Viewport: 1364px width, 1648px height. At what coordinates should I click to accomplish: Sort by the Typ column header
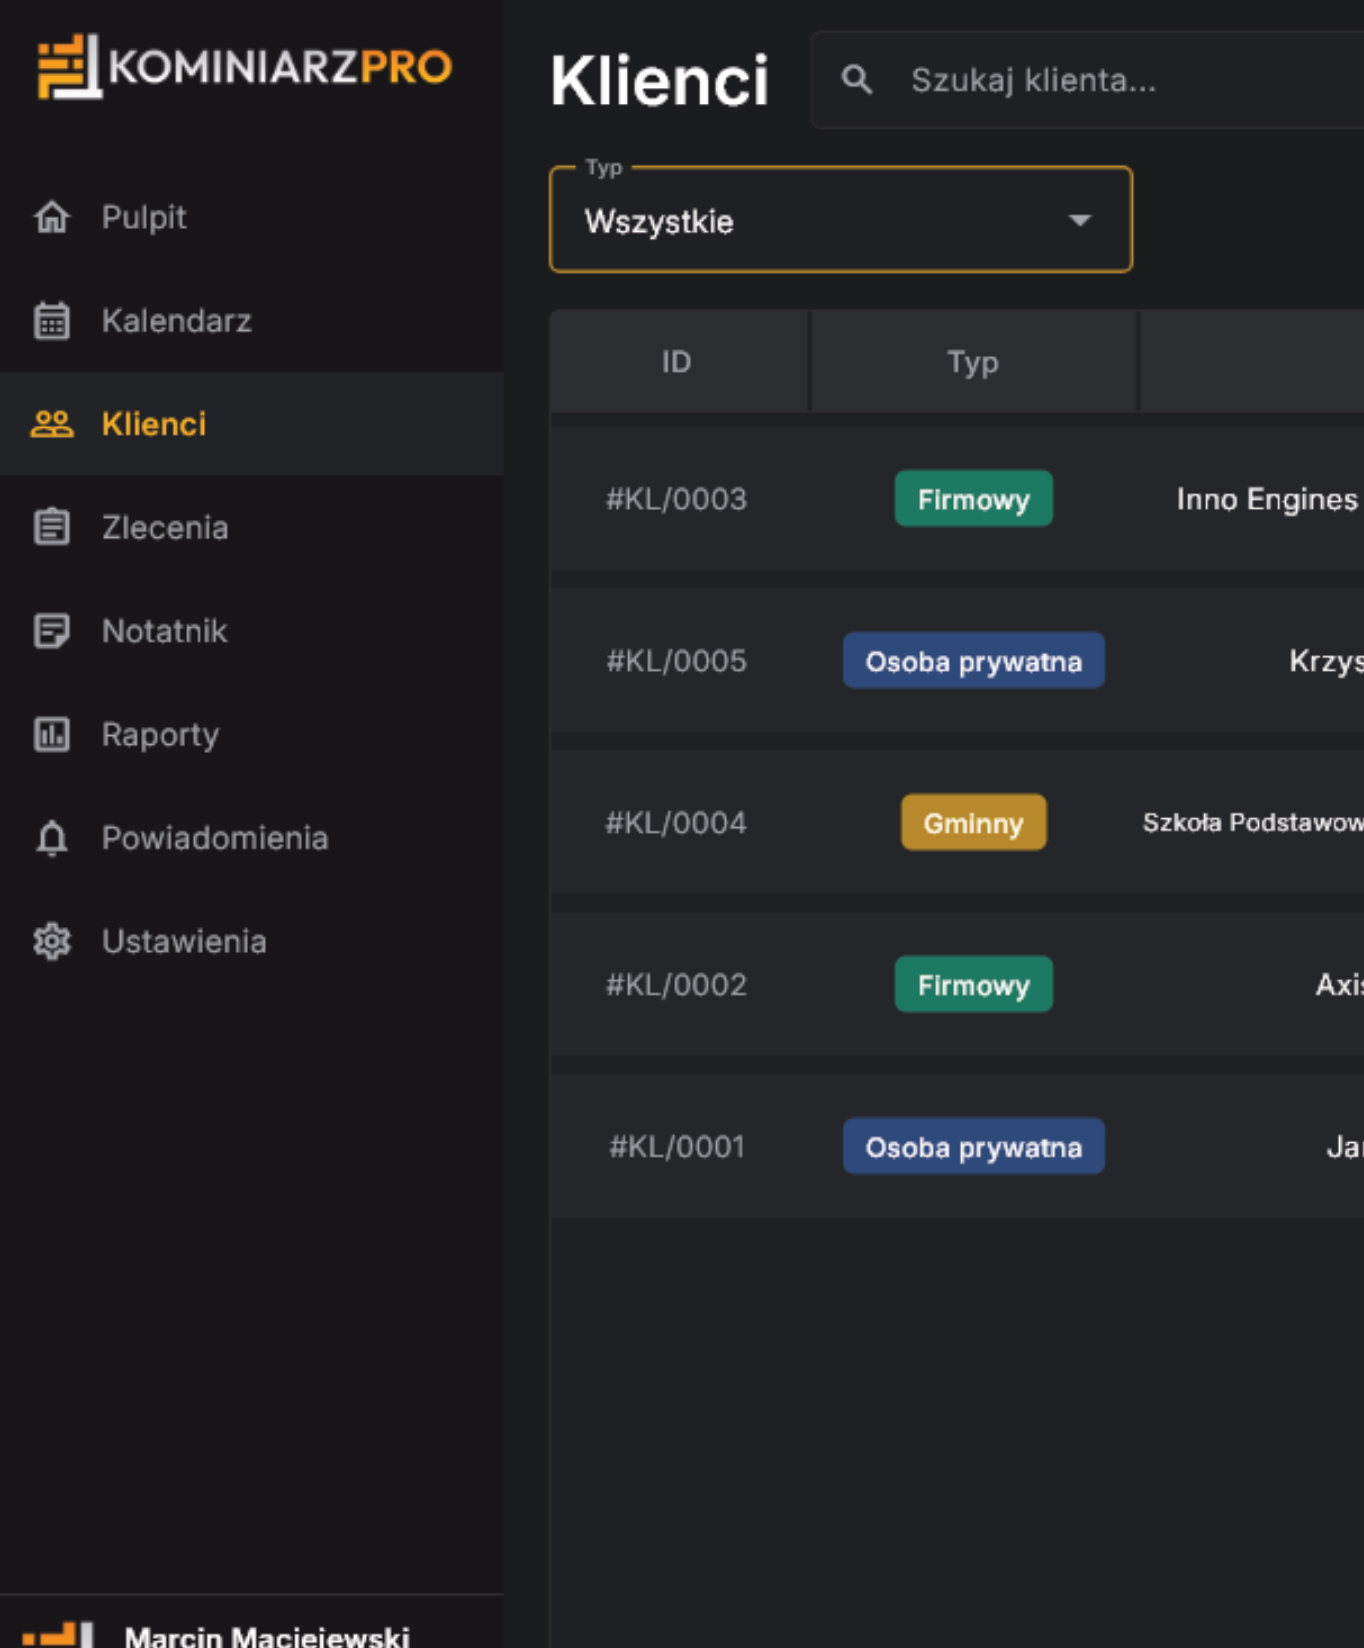click(x=973, y=362)
